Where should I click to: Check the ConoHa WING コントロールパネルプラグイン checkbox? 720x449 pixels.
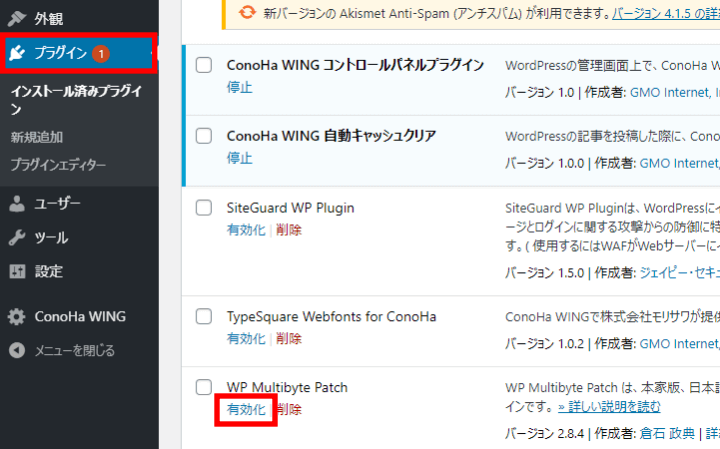tap(203, 65)
